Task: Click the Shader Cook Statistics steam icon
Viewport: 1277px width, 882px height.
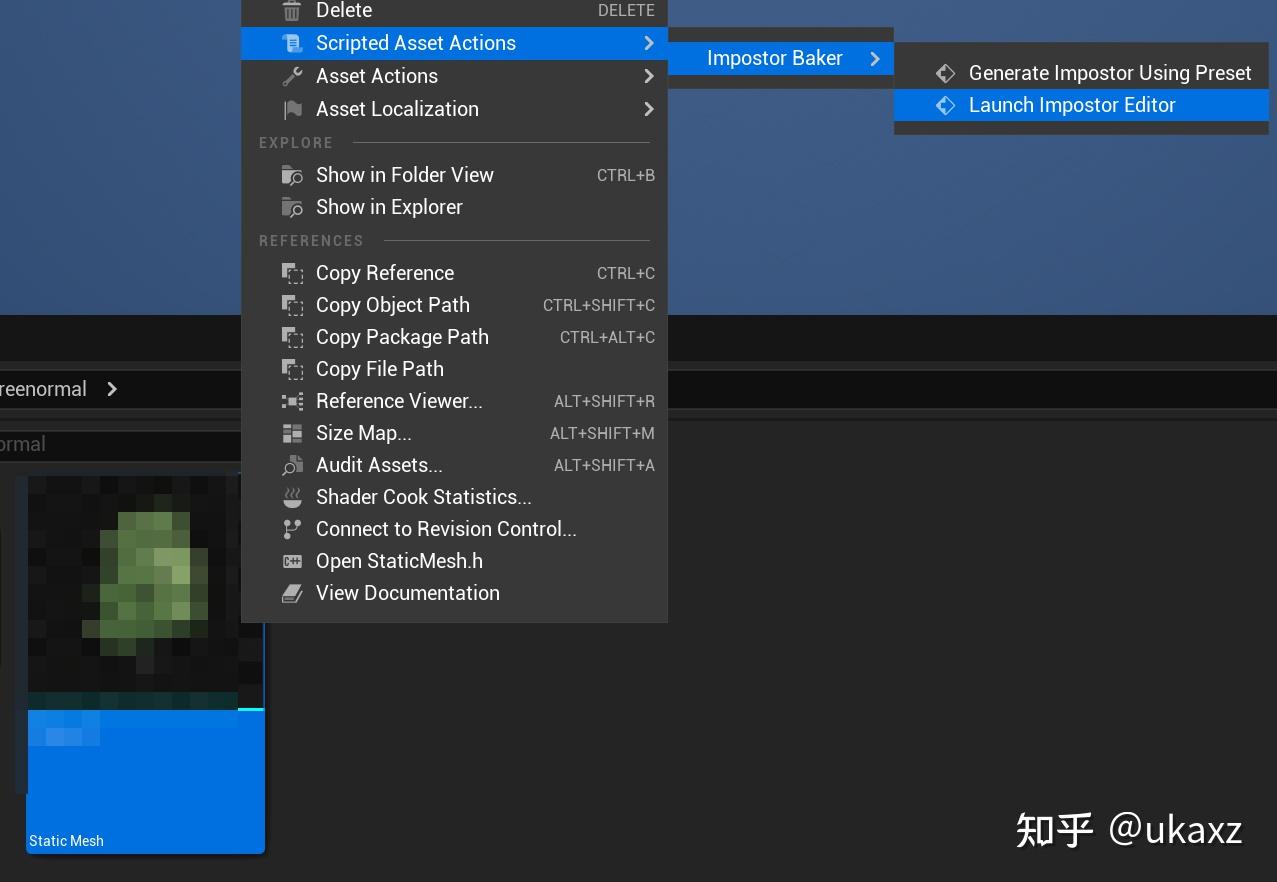Action: [292, 497]
